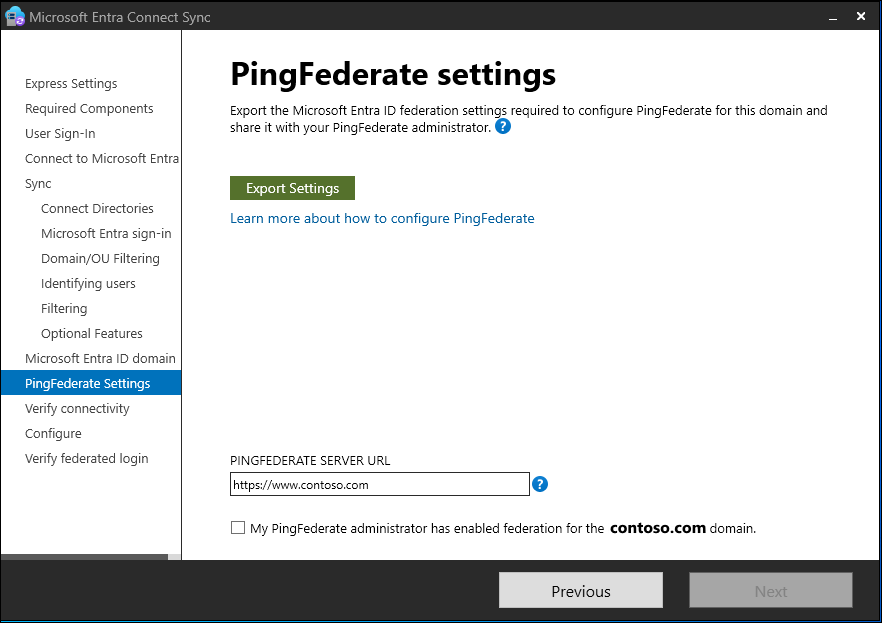Open the Required Components step
Image resolution: width=882 pixels, height=623 pixels.
point(89,109)
